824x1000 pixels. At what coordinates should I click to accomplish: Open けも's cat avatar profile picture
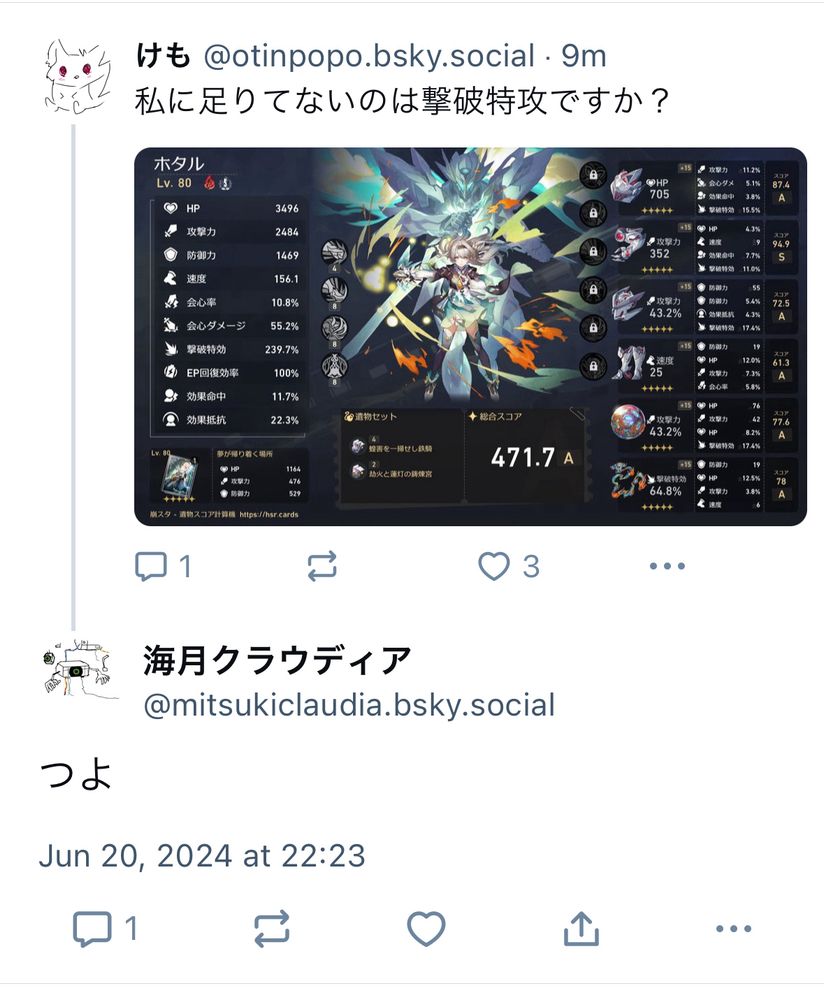tap(77, 77)
